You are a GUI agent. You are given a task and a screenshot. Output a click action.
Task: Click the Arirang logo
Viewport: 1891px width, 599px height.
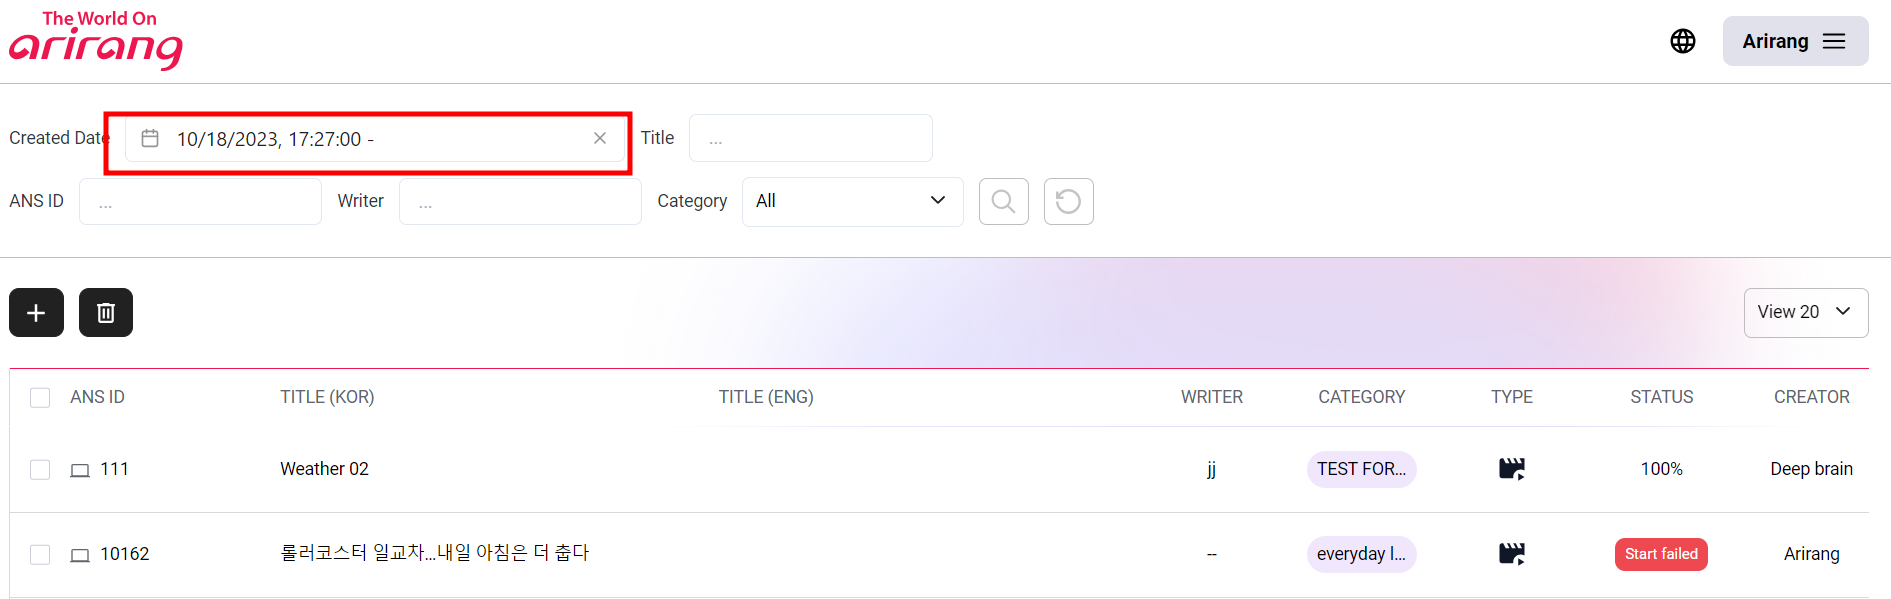[x=96, y=41]
